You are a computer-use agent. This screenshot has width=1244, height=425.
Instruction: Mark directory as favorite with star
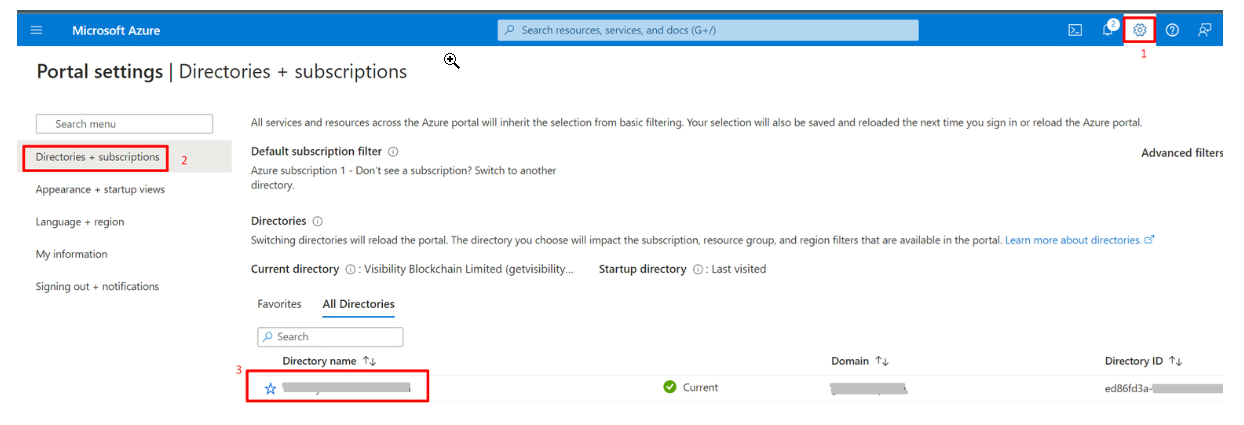click(270, 388)
